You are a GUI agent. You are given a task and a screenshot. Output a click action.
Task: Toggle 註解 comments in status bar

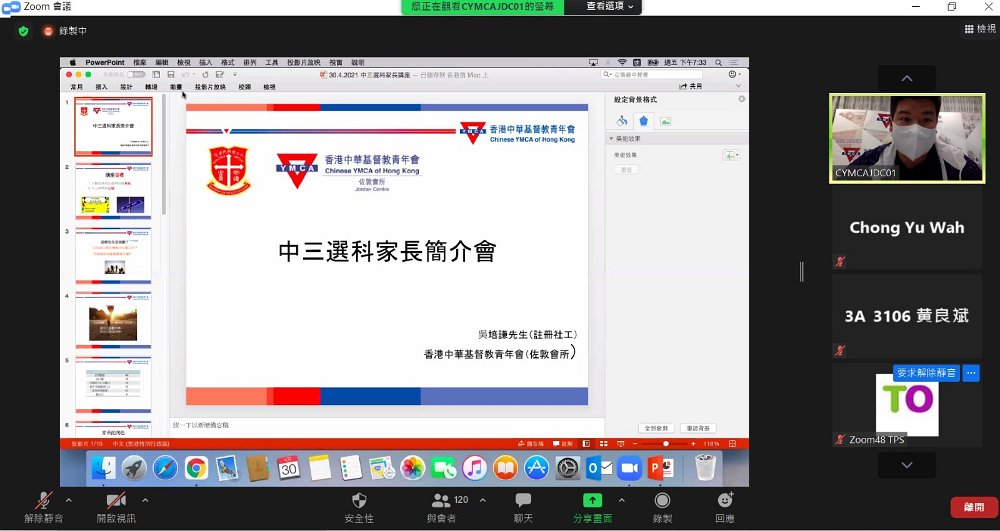click(x=563, y=443)
